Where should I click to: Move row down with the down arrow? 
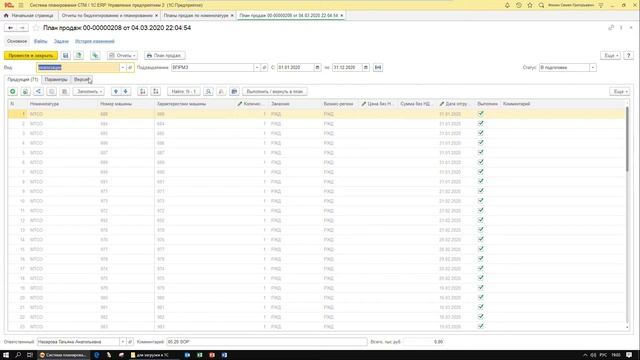pos(126,91)
